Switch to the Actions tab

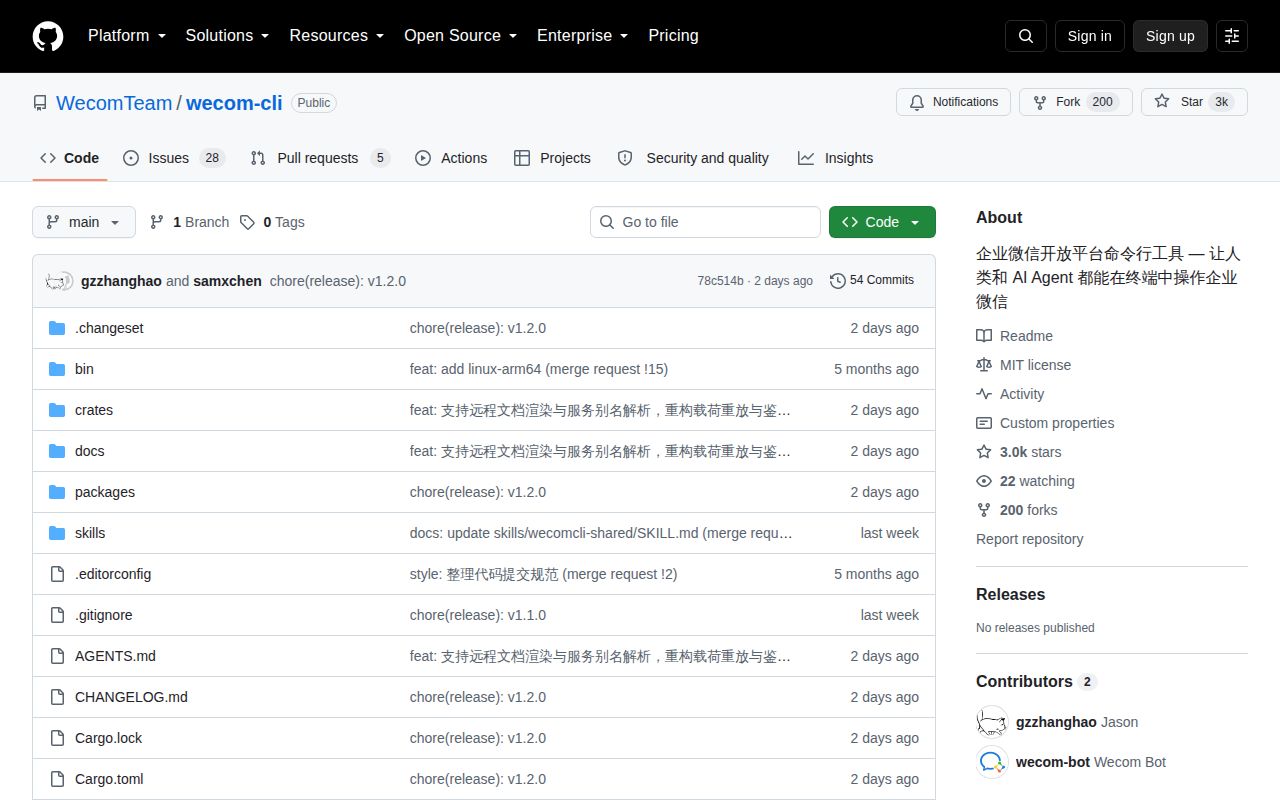click(451, 158)
